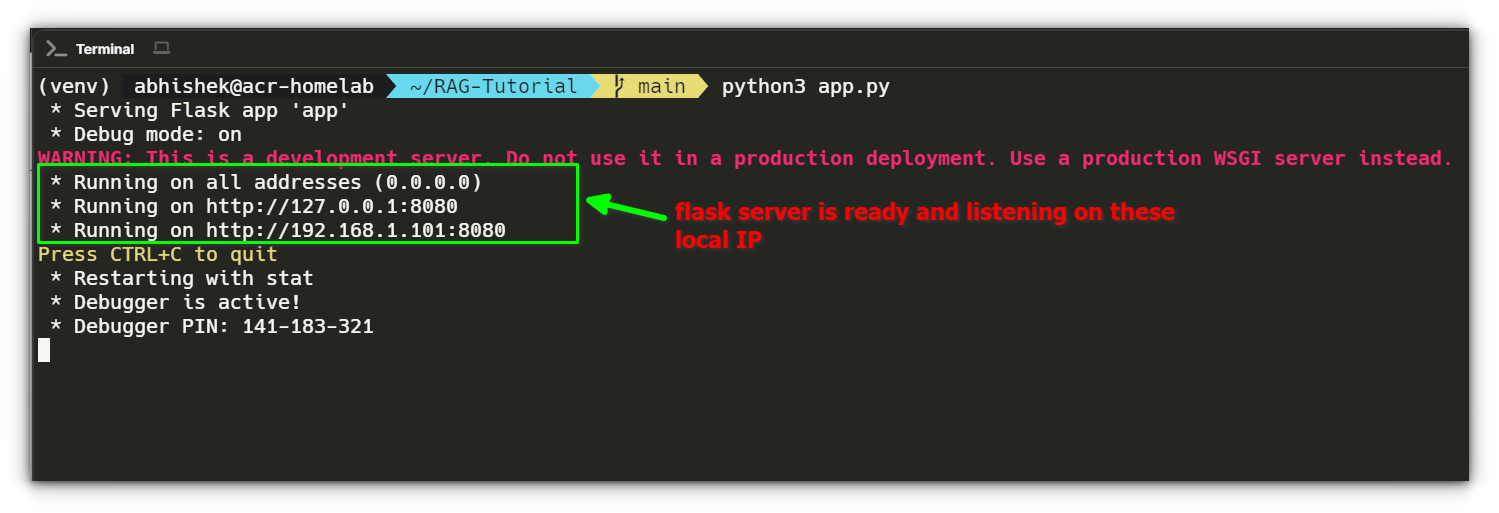Open the http://127.0.0.1:8080 URL
Screen dimensions: 1499x513
pyautogui.click(x=331, y=206)
